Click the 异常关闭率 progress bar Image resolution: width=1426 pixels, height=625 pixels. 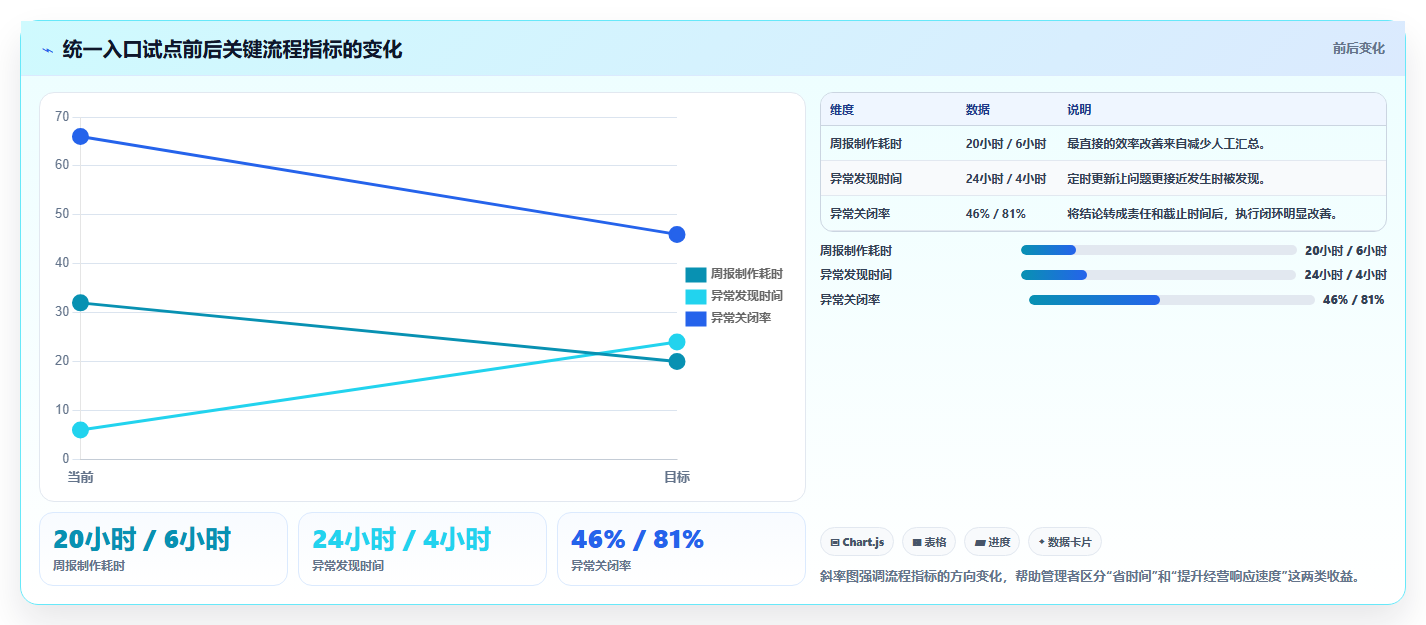(1171, 300)
